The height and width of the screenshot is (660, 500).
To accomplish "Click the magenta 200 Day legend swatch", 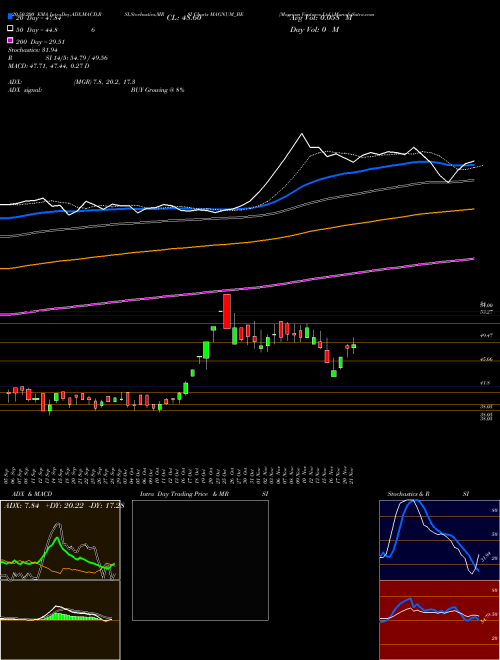I will (10, 40).
